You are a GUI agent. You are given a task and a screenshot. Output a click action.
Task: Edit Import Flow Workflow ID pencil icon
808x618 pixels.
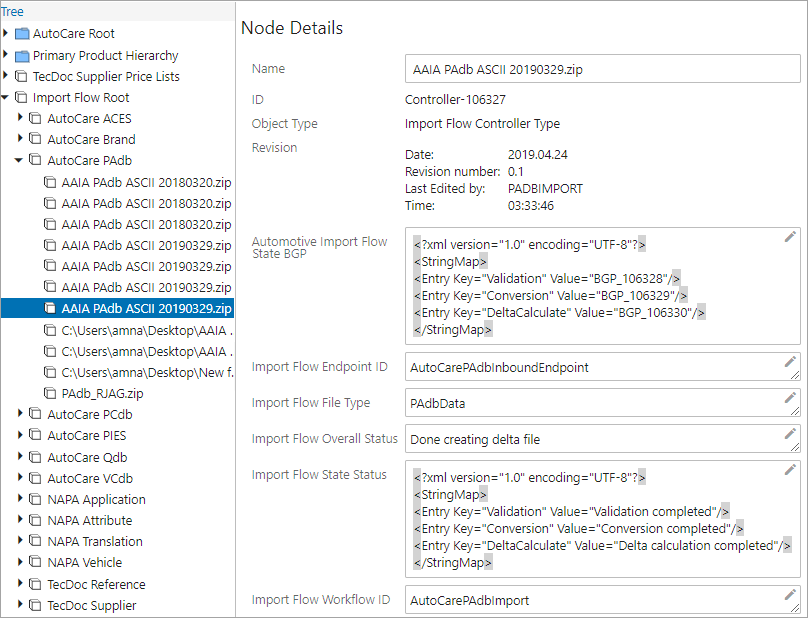point(790,594)
